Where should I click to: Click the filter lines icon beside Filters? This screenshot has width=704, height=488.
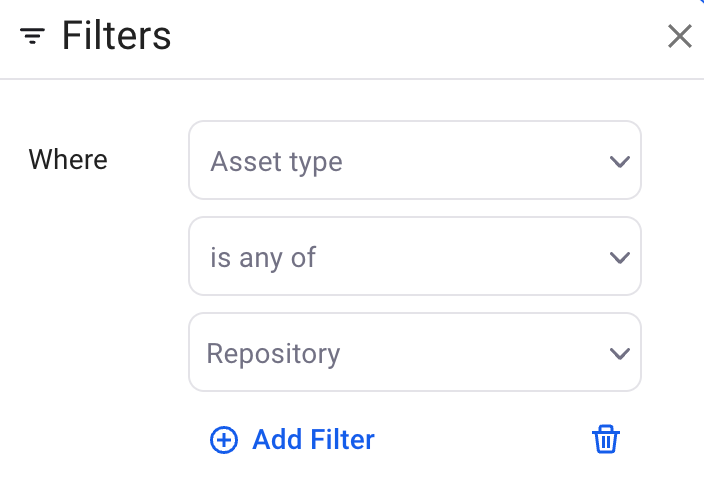point(33,37)
